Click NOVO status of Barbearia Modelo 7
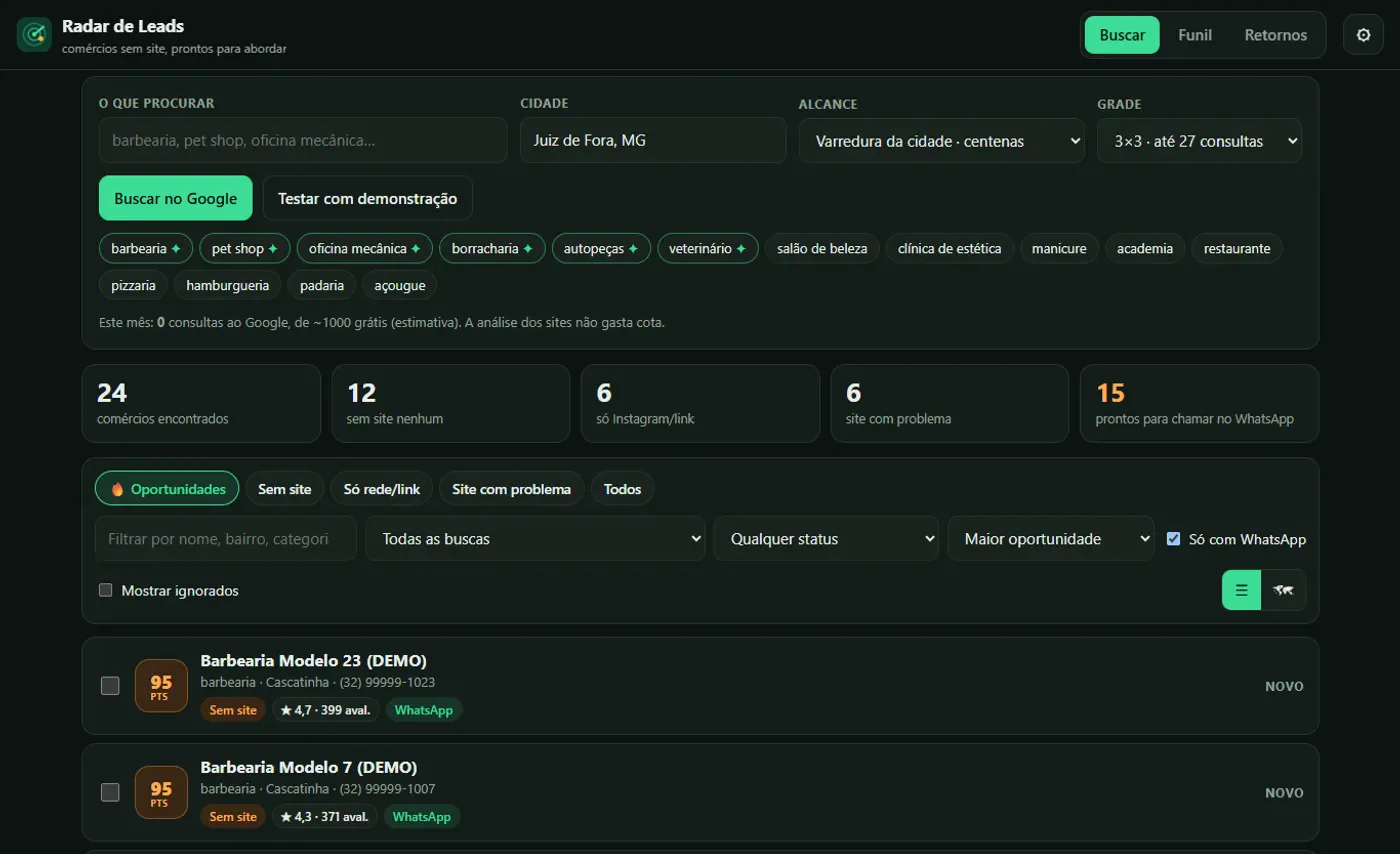 (x=1284, y=793)
